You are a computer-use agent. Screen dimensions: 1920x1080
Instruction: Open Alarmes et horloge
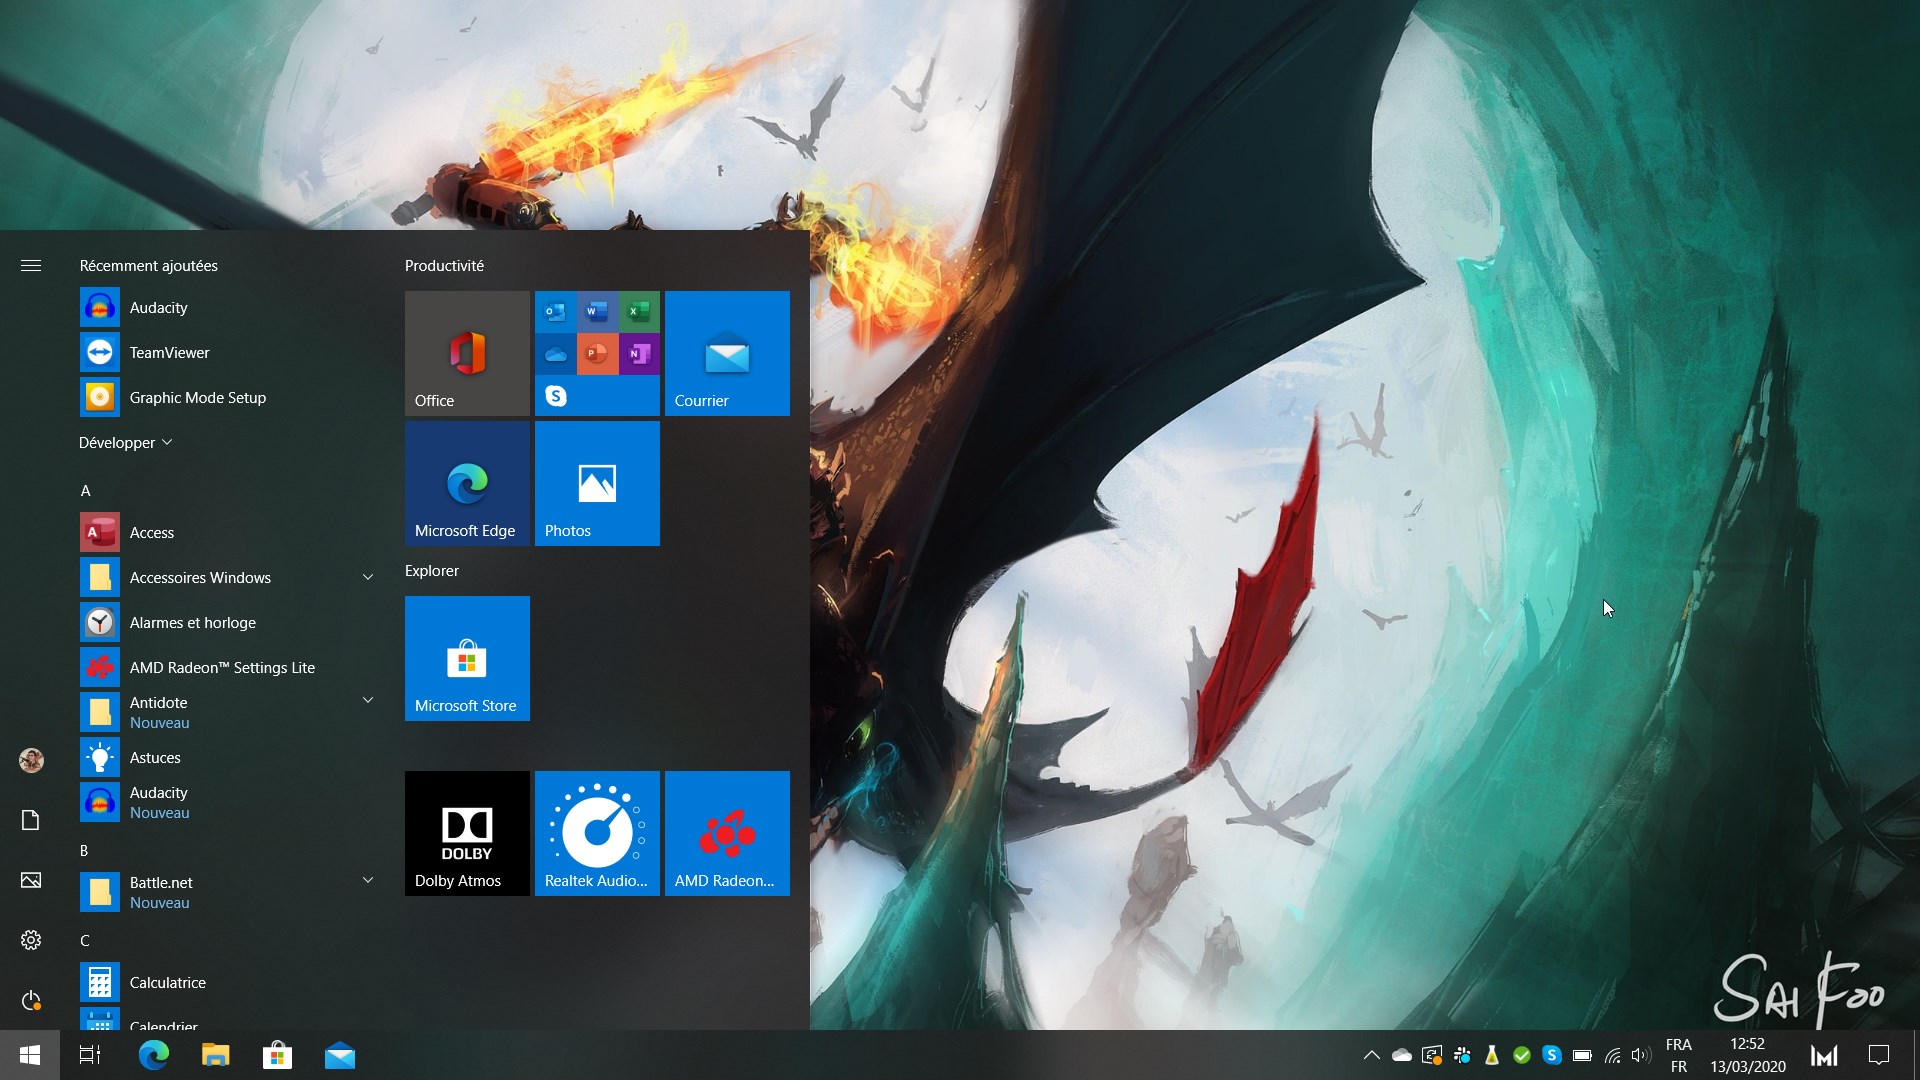228,622
